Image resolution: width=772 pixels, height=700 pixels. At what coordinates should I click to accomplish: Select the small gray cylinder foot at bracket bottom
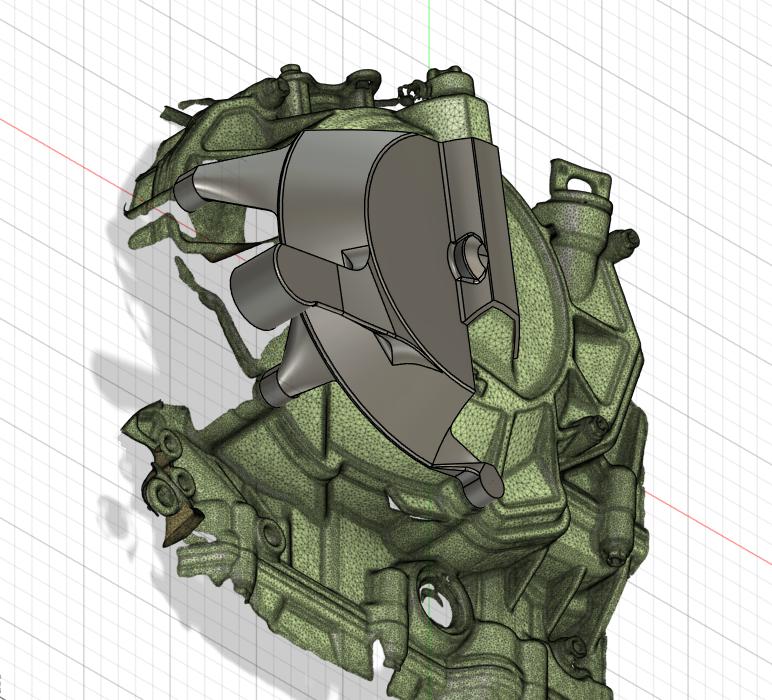click(x=482, y=486)
